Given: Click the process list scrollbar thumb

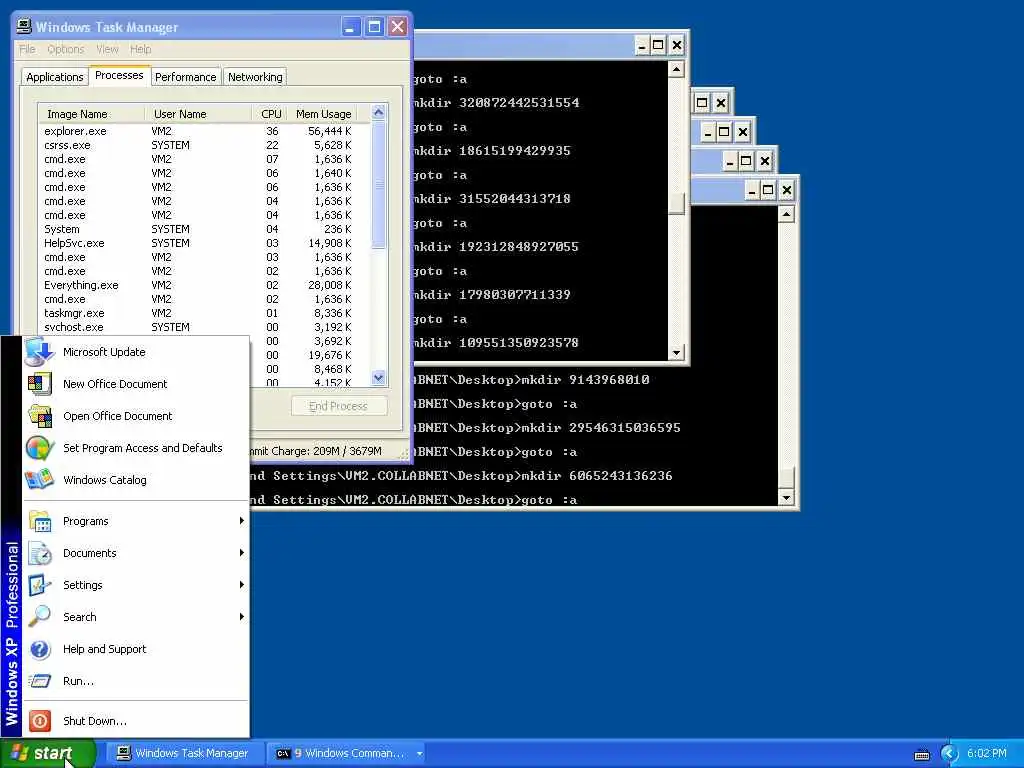Looking at the screenshot, I should coord(379,185).
